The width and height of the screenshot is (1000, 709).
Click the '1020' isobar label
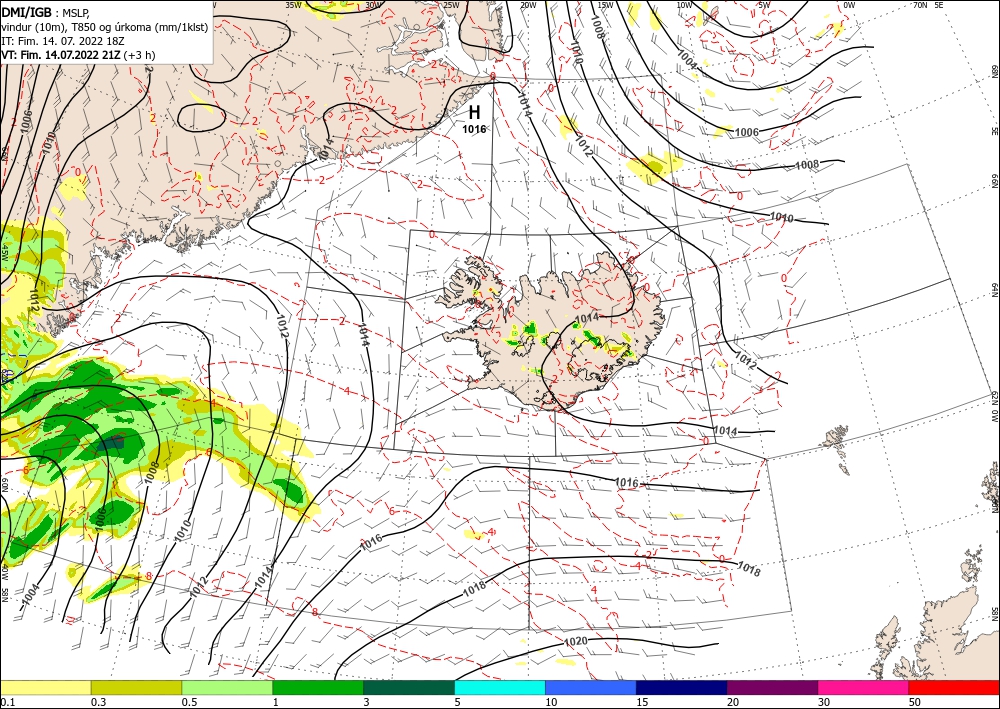576,640
